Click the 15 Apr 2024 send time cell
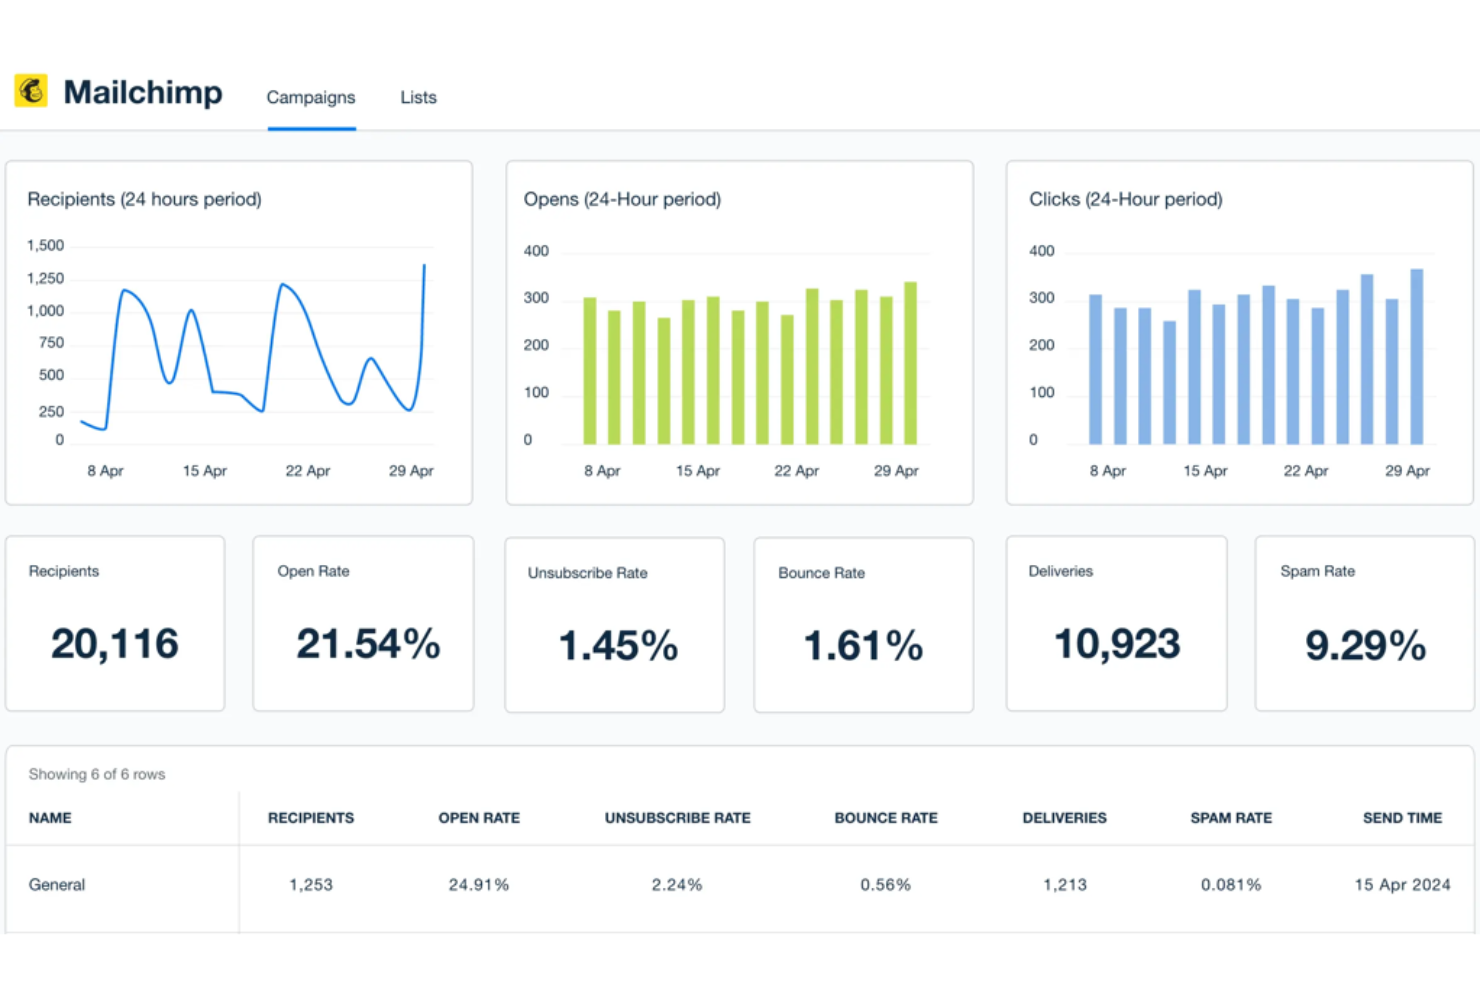The width and height of the screenshot is (1480, 987). (x=1402, y=885)
